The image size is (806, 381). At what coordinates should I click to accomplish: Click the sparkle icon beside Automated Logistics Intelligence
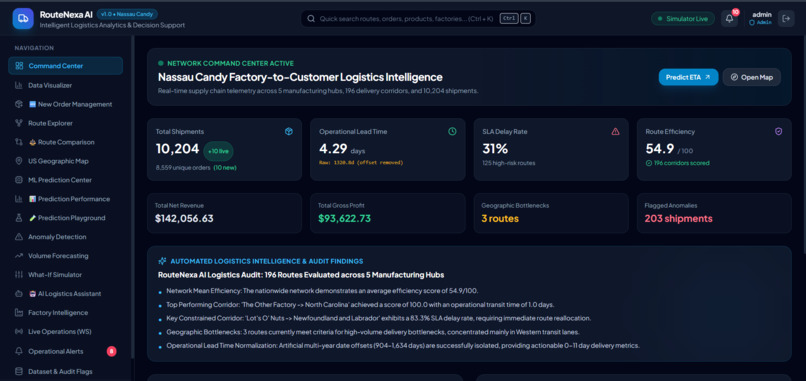click(162, 261)
